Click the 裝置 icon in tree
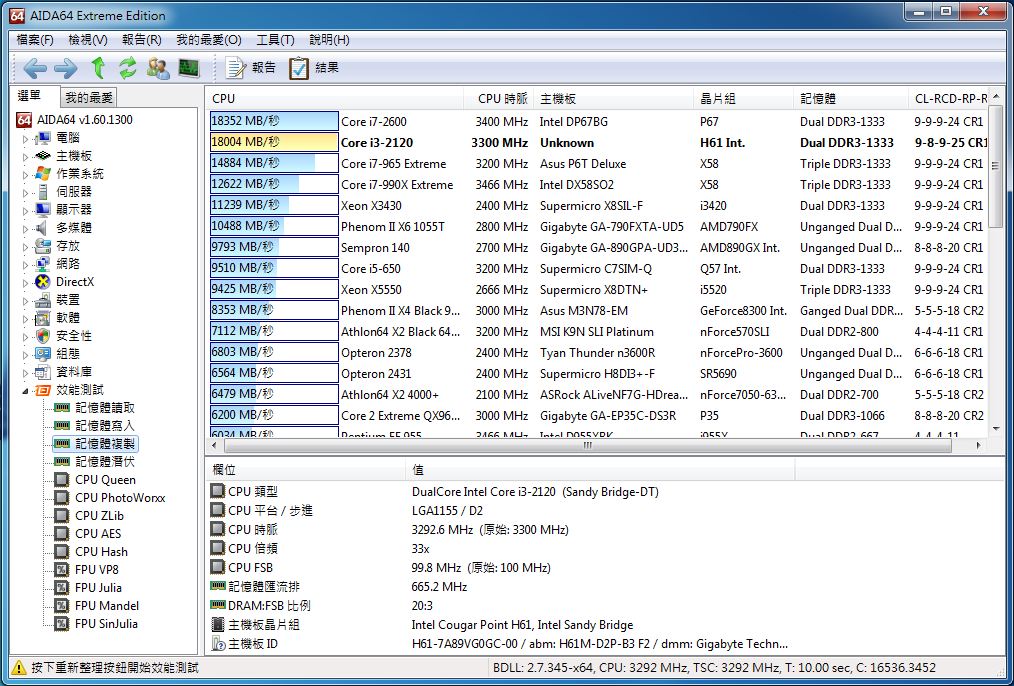1014x686 pixels. [43, 300]
